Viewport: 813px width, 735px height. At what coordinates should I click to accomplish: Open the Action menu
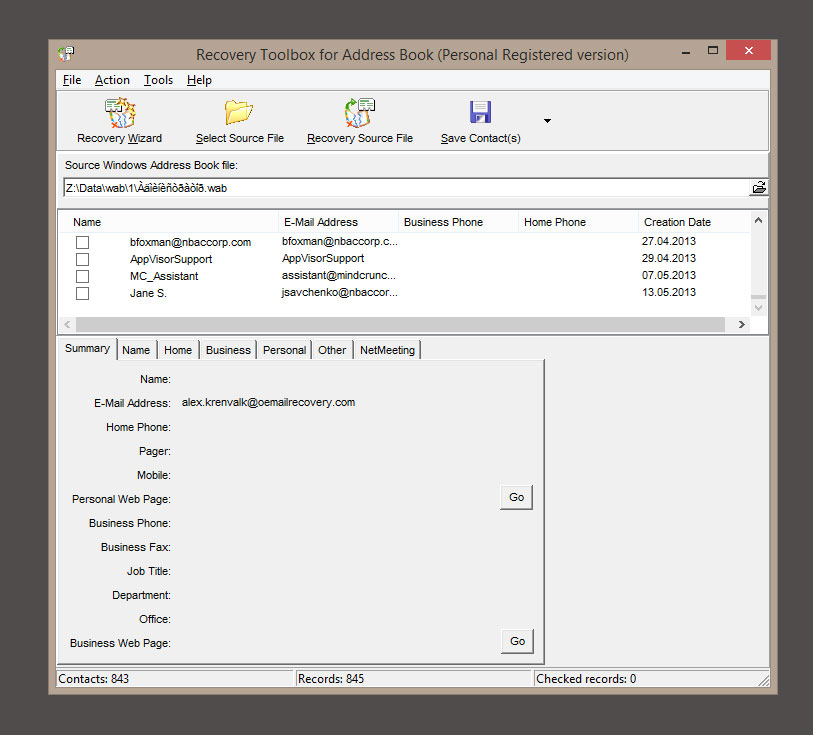pyautogui.click(x=112, y=80)
